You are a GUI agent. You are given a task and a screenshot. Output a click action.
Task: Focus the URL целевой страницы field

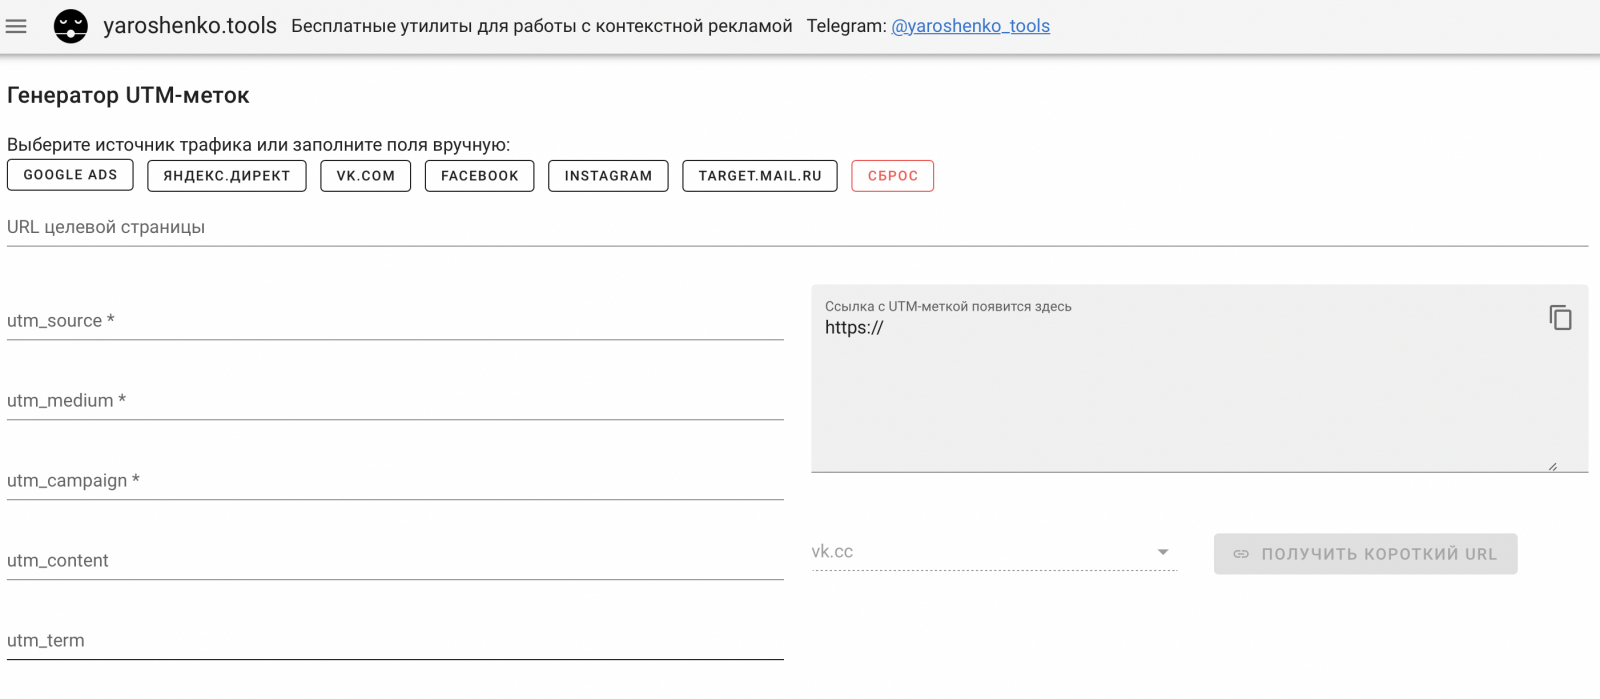(x=797, y=228)
